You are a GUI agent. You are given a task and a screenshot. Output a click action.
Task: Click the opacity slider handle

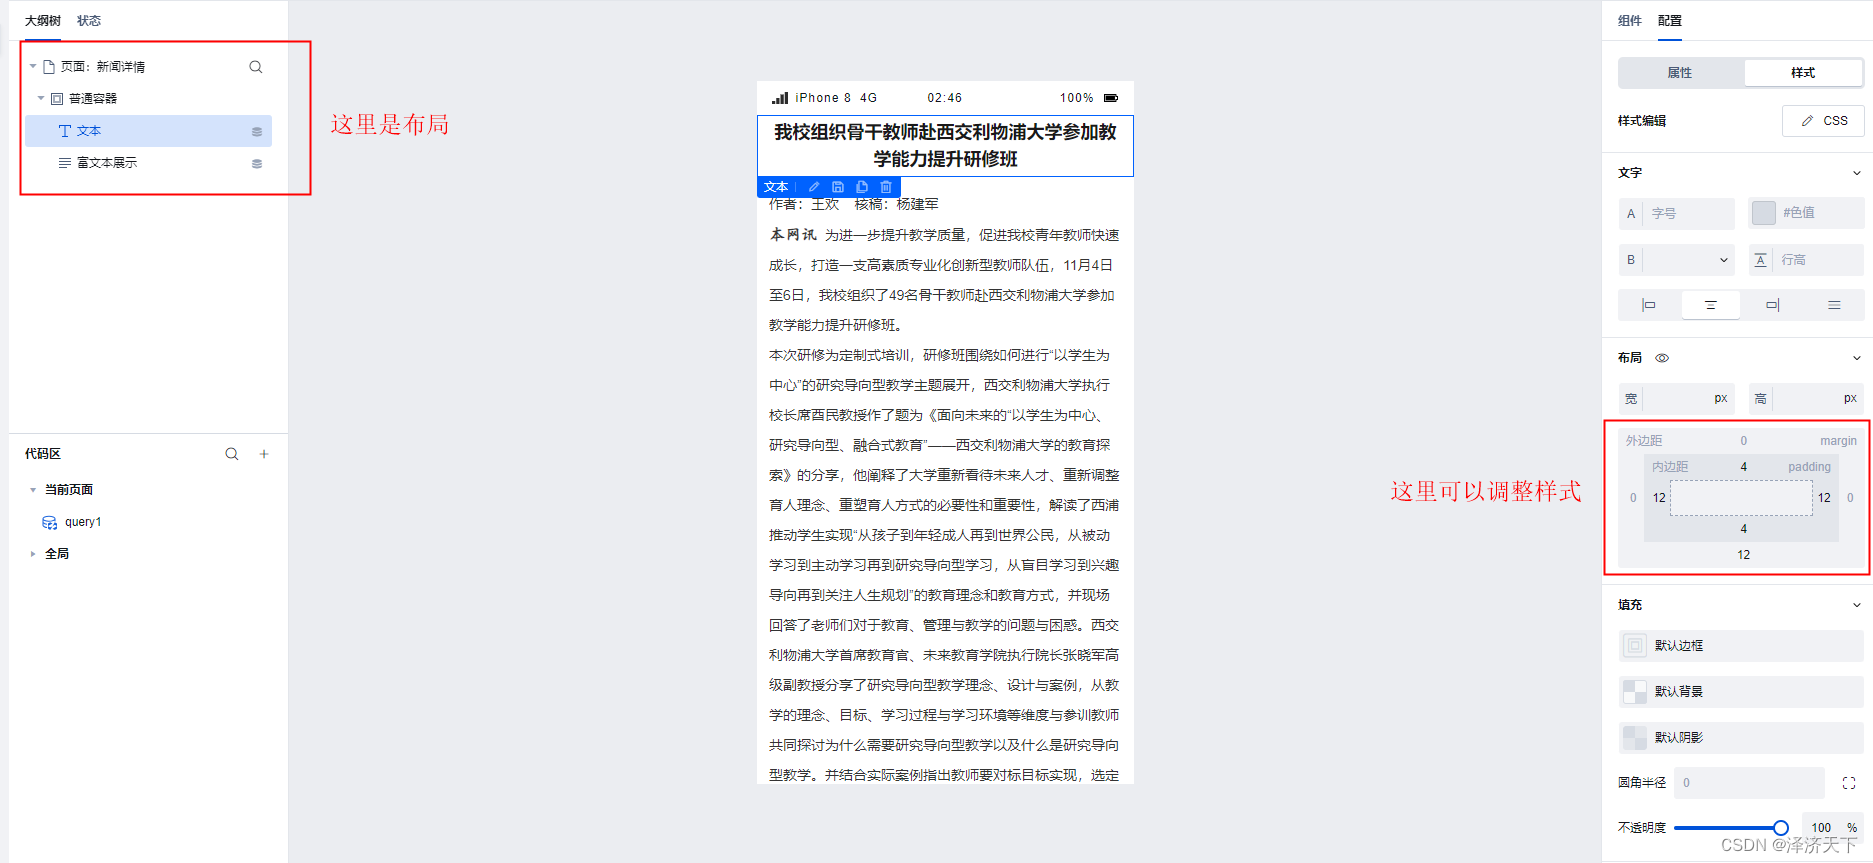tap(1781, 828)
